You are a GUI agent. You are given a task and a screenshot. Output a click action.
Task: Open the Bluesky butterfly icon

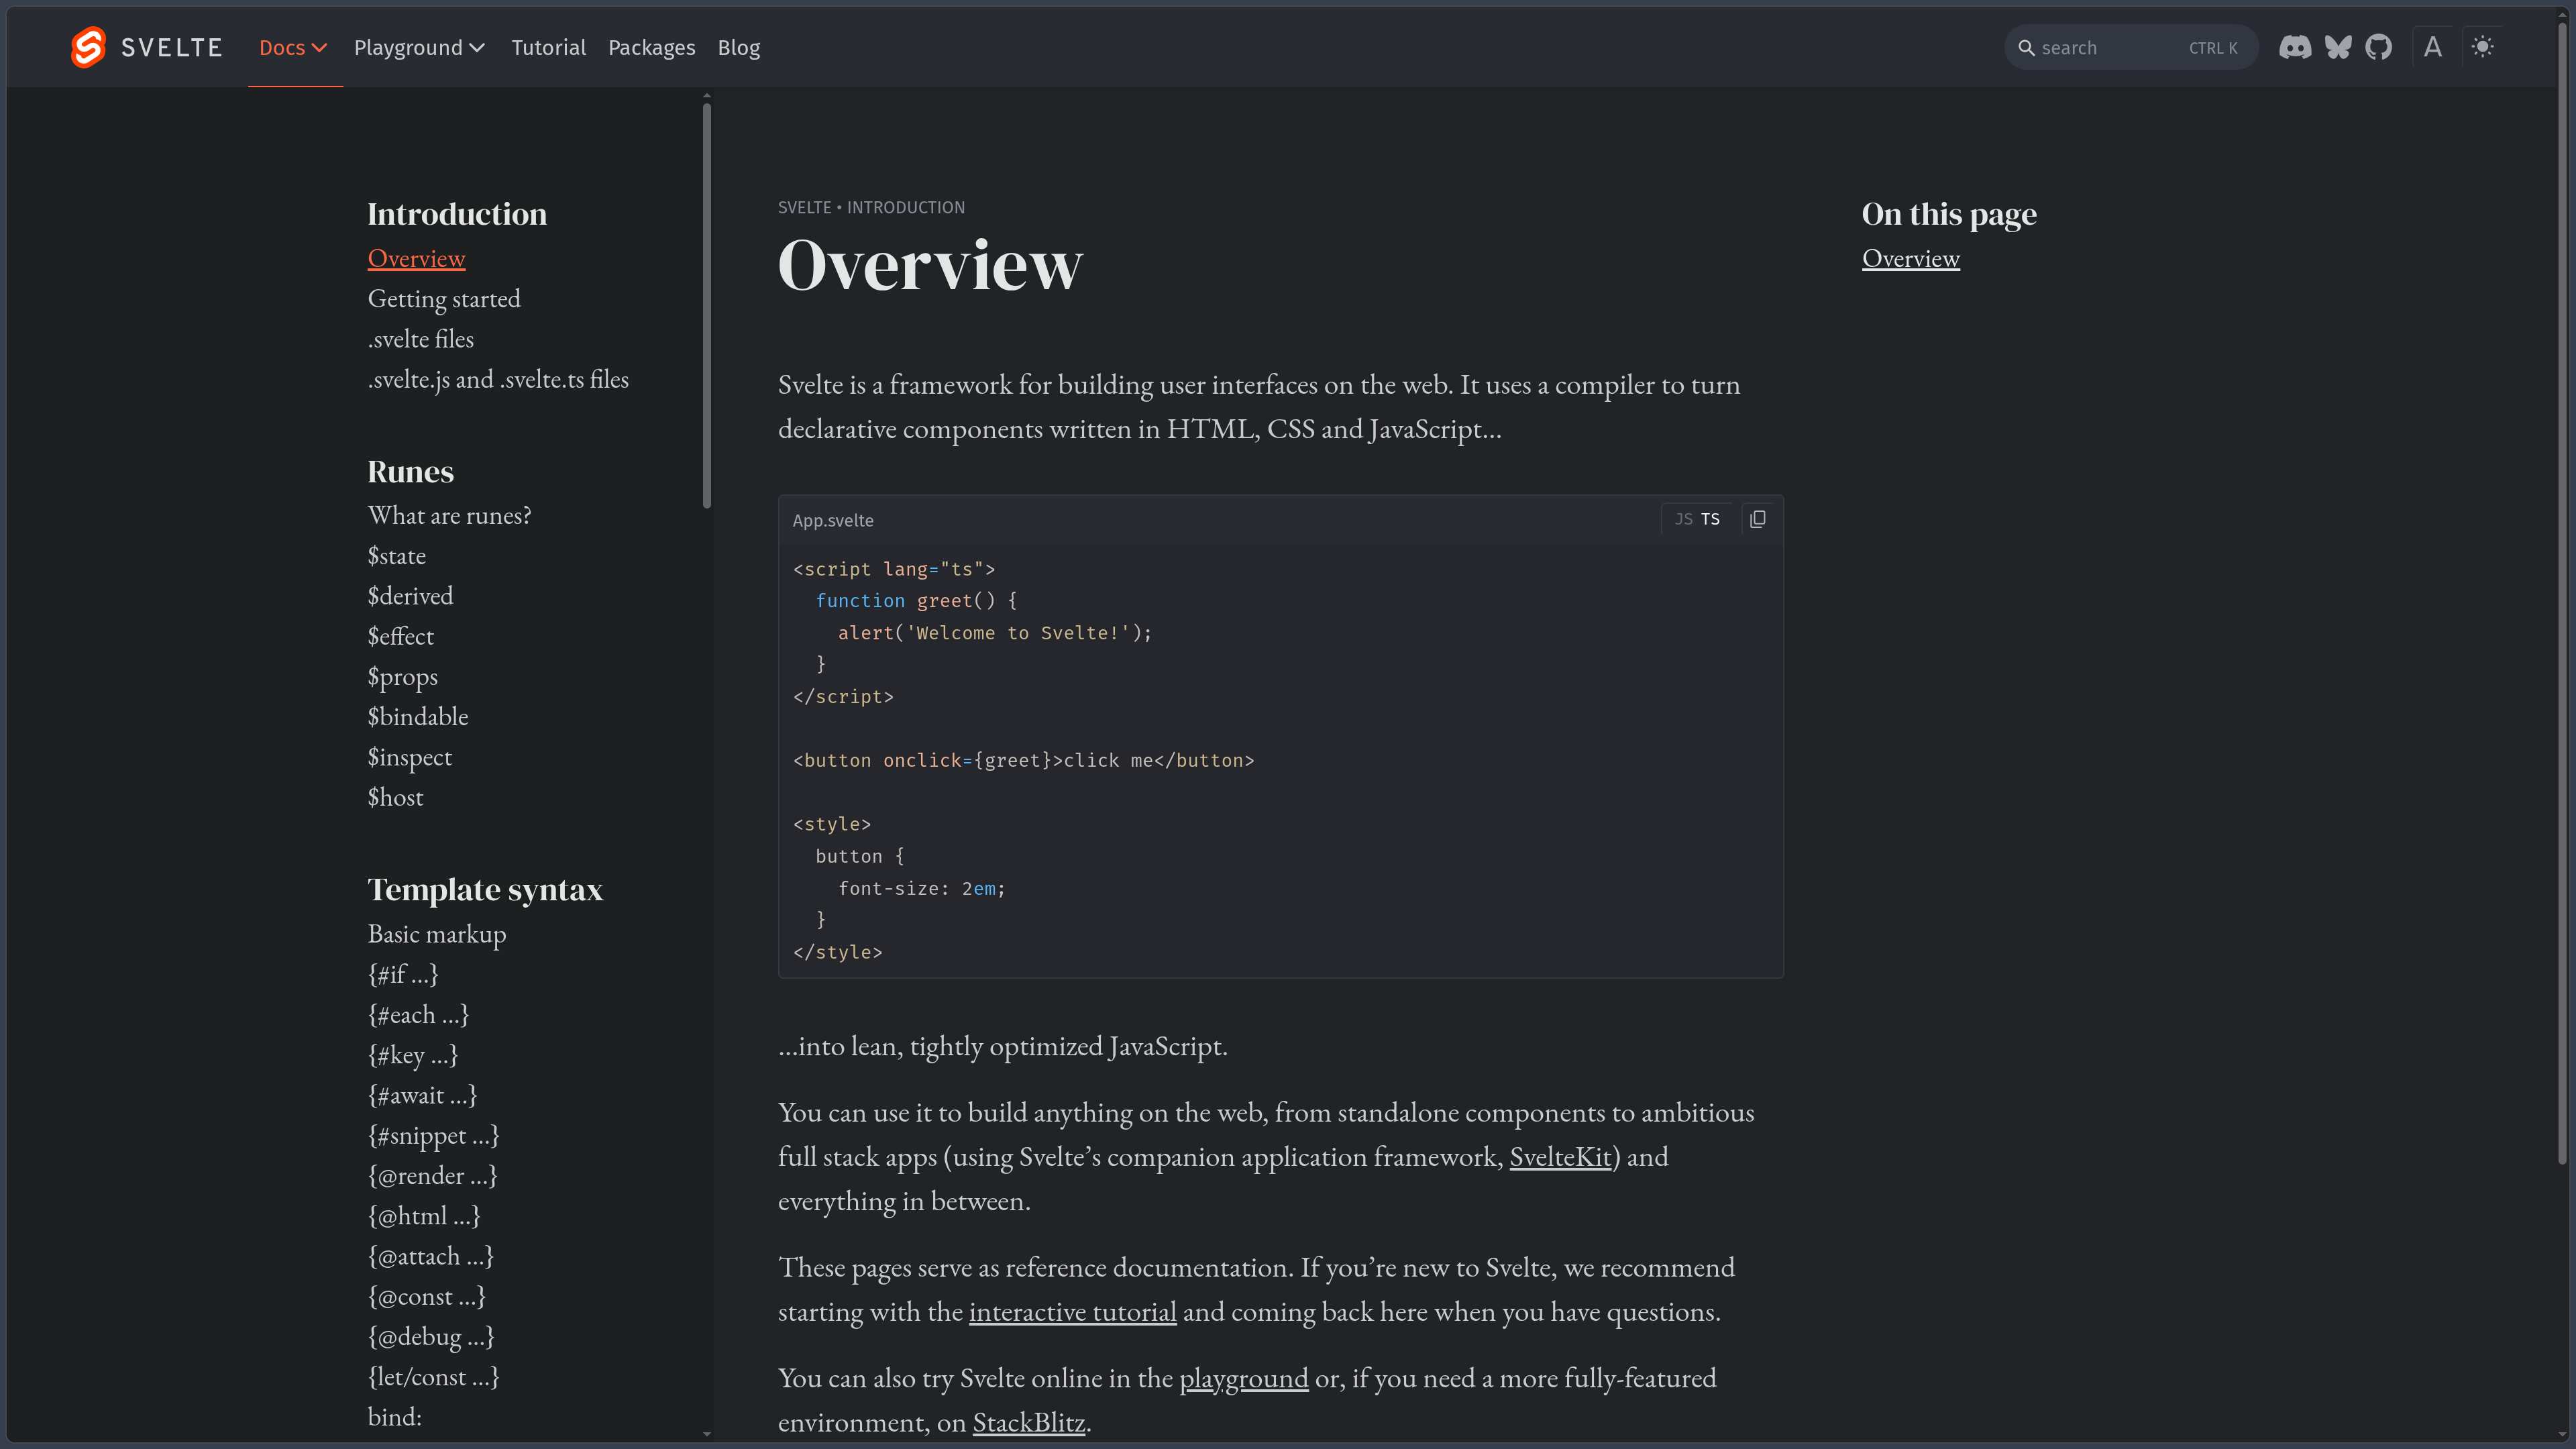click(x=2338, y=47)
